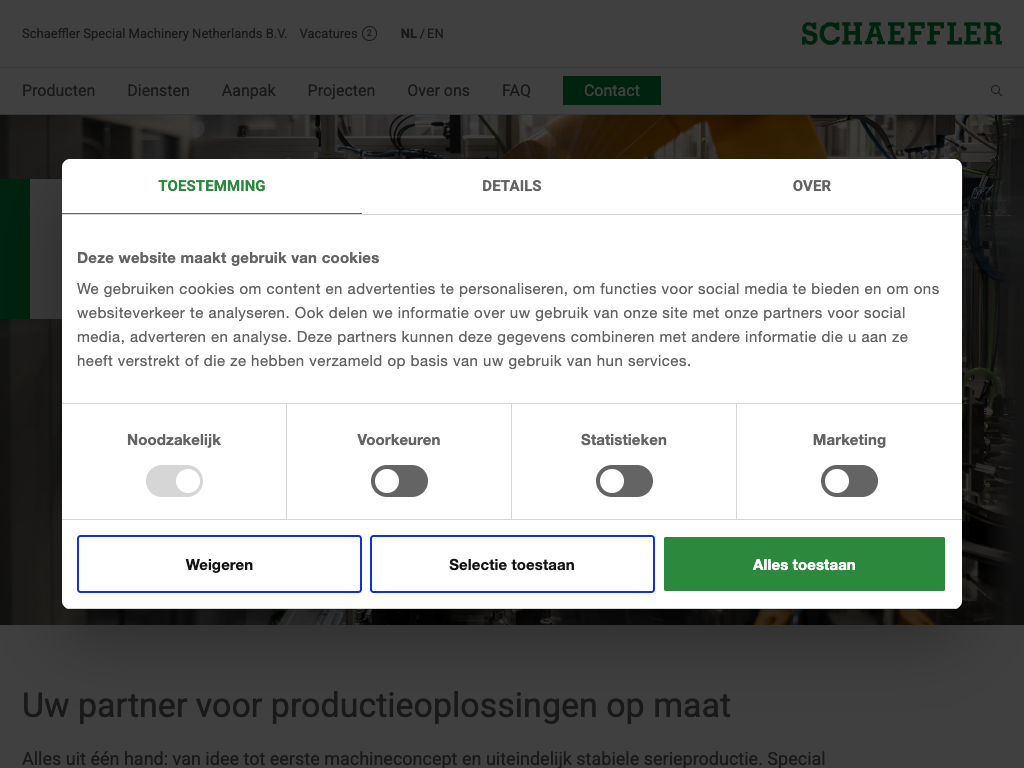Image resolution: width=1024 pixels, height=768 pixels.
Task: Select the Toestemming tab
Action: (212, 186)
